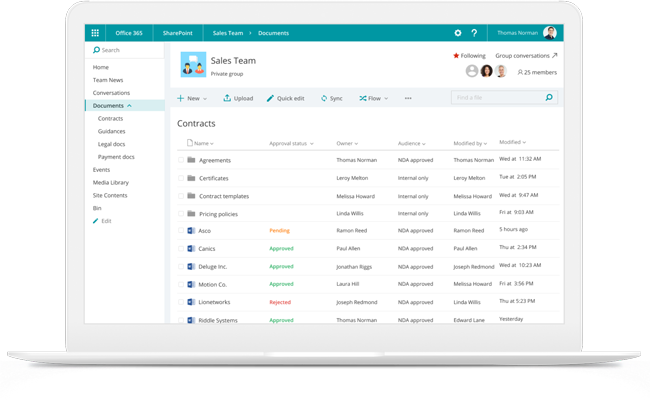Open the settings gear icon
Screen dimensions: 650x400
(x=458, y=33)
